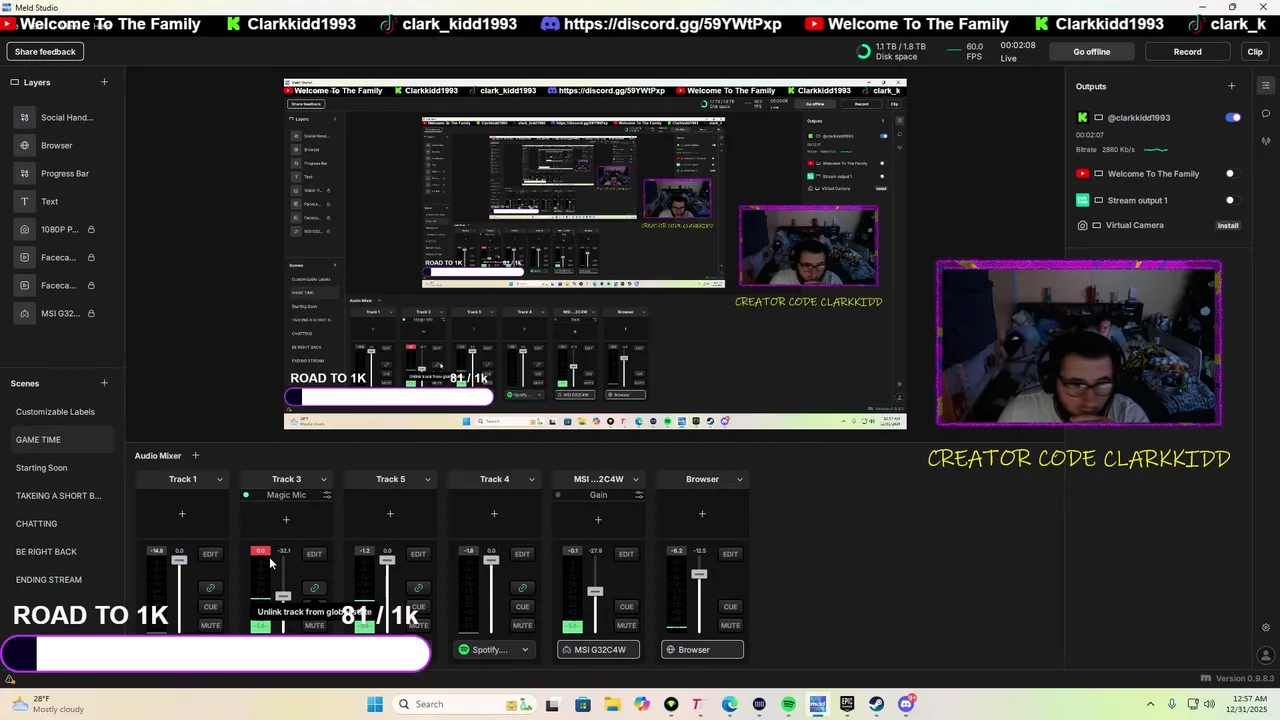Install the Virtual Camera

(x=1228, y=226)
